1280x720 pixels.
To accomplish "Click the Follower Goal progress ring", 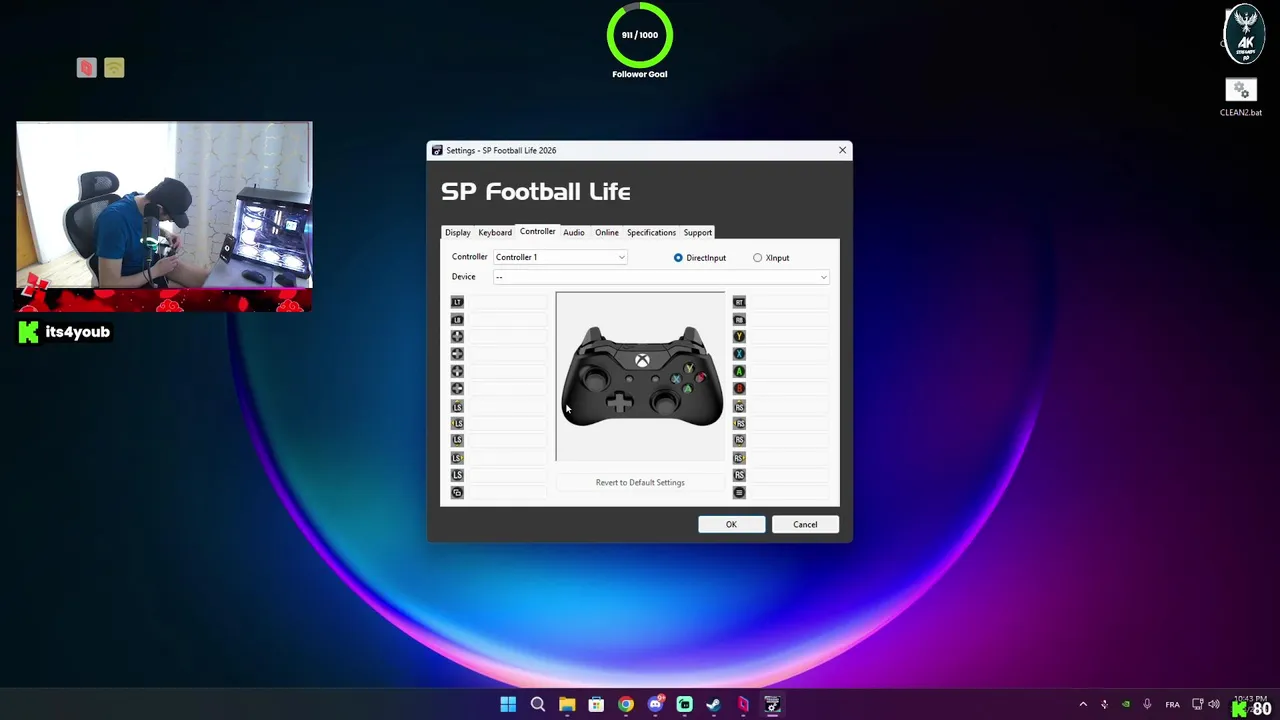I will [640, 35].
